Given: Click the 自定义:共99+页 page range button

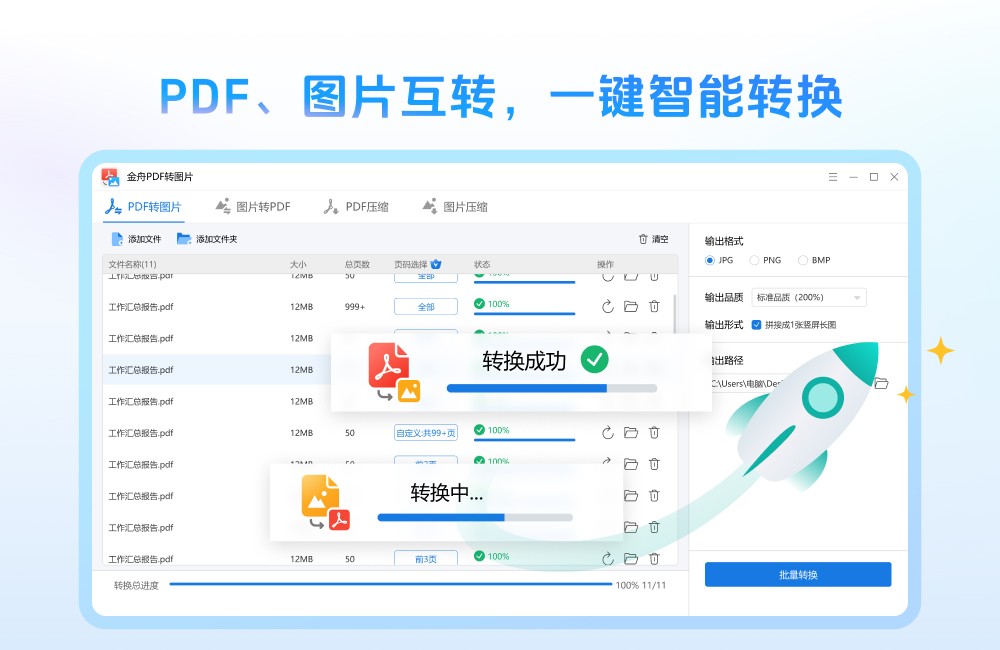Looking at the screenshot, I should (x=424, y=432).
